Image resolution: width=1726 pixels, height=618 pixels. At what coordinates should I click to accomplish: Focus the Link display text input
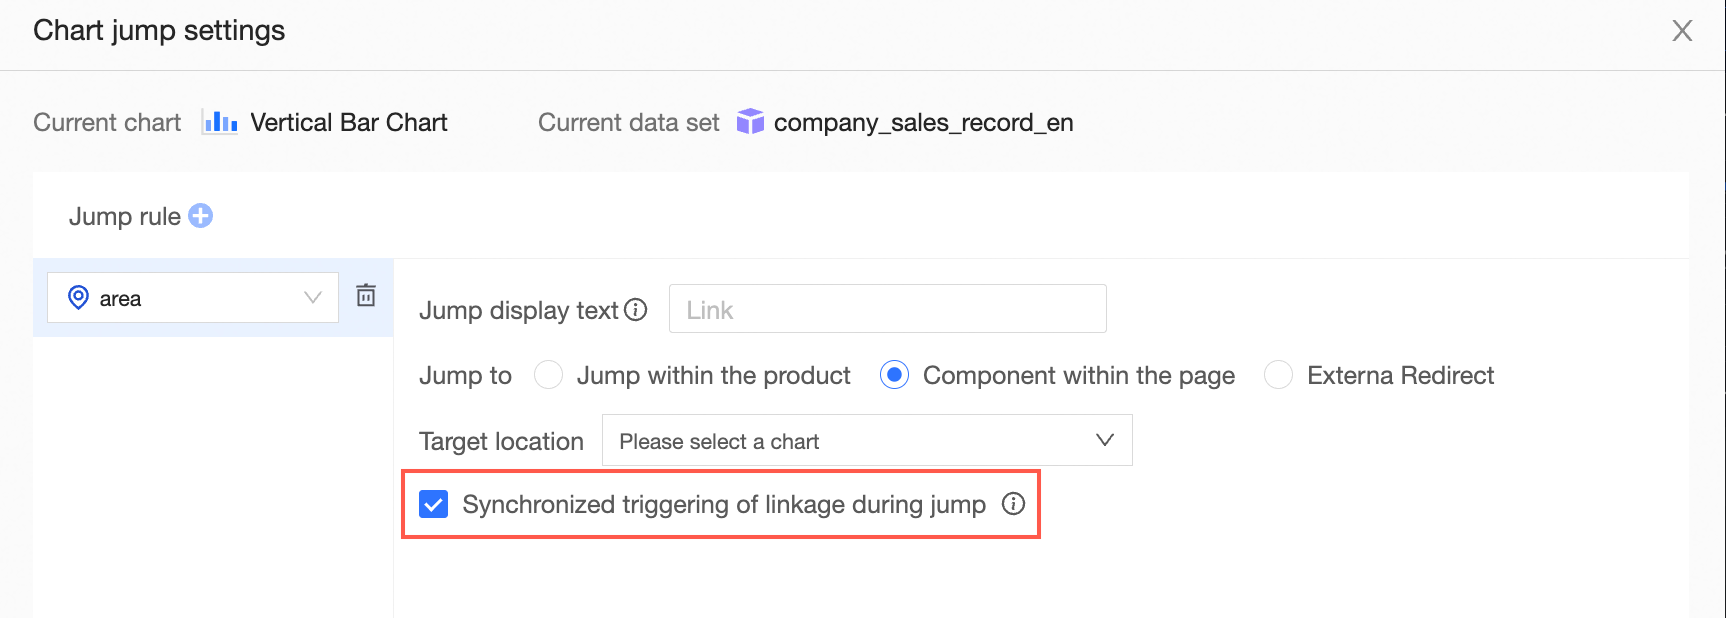(x=887, y=309)
